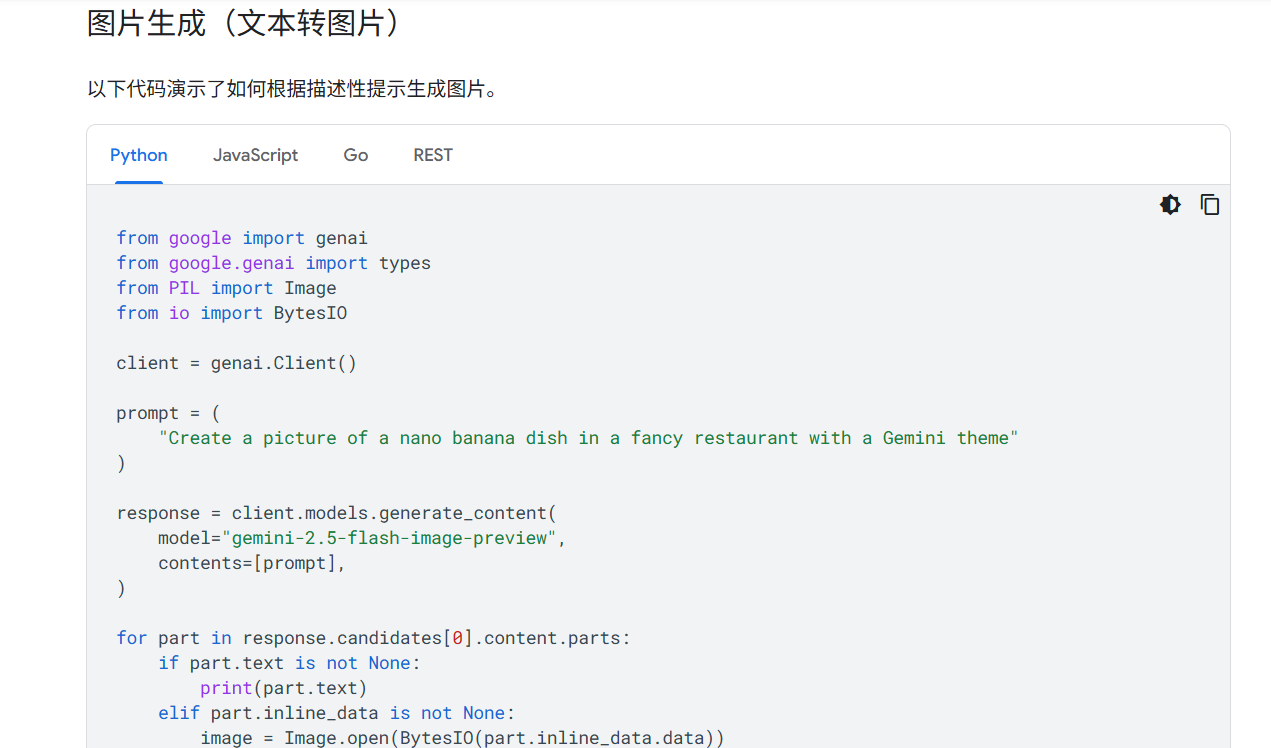Open the Go code tab
Image resolution: width=1271 pixels, height=748 pixels.
click(x=356, y=155)
